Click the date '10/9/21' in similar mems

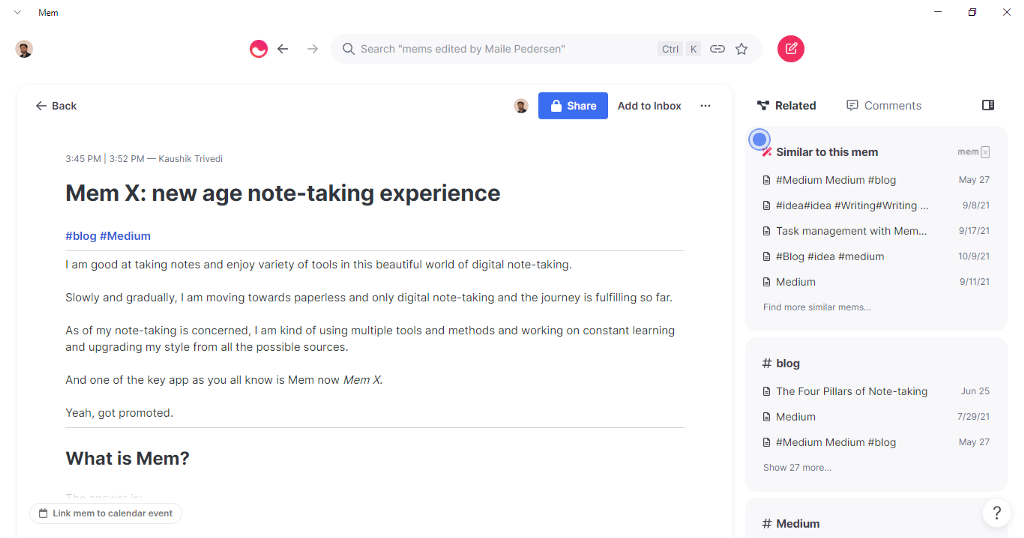(974, 257)
